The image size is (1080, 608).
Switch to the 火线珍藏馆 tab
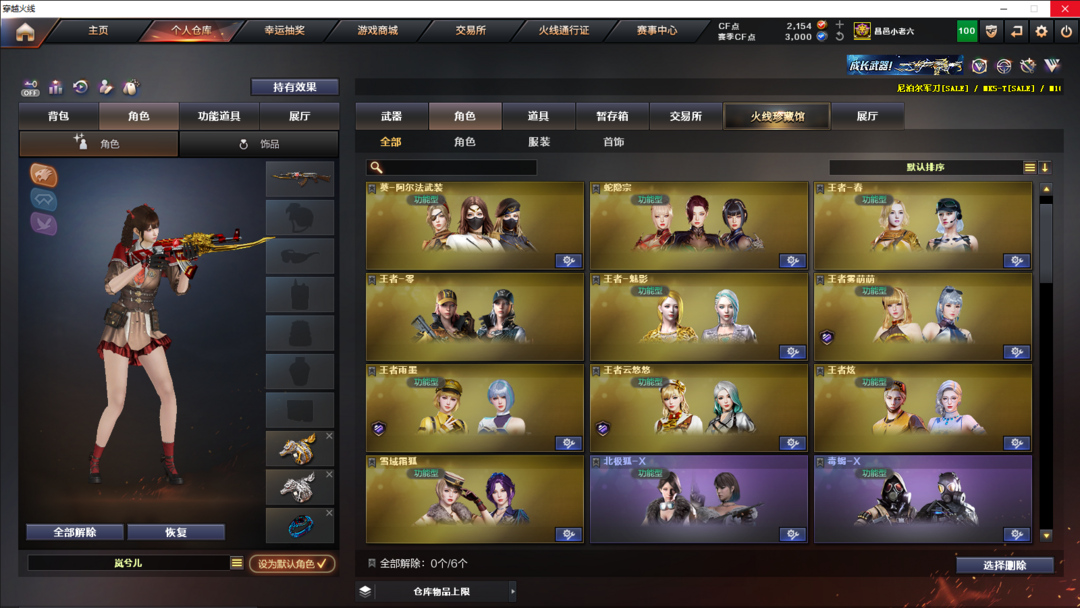click(777, 116)
